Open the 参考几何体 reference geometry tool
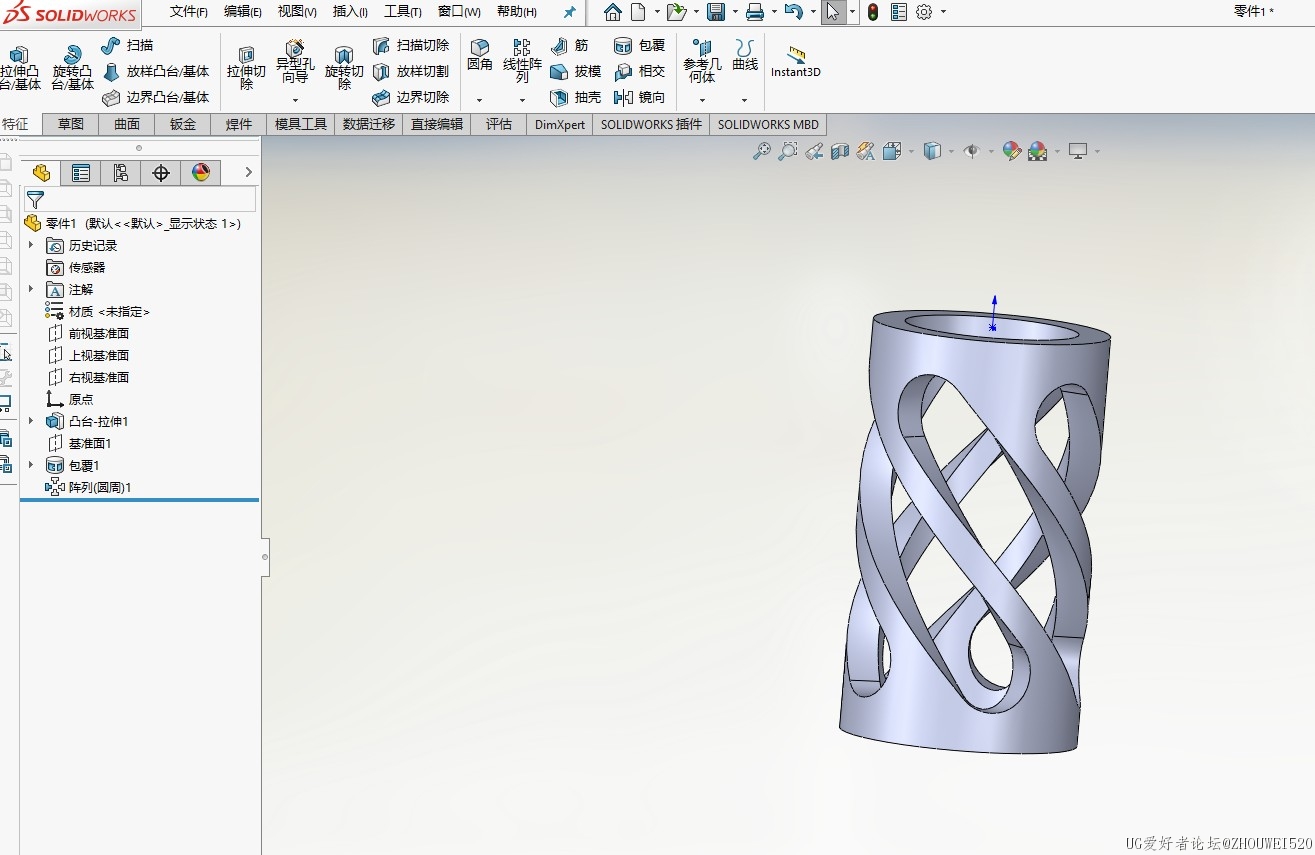 702,62
